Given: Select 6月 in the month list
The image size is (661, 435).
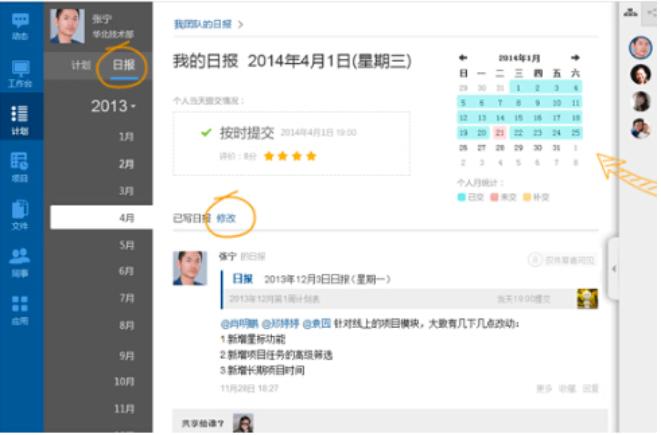Looking at the screenshot, I should coord(126,271).
